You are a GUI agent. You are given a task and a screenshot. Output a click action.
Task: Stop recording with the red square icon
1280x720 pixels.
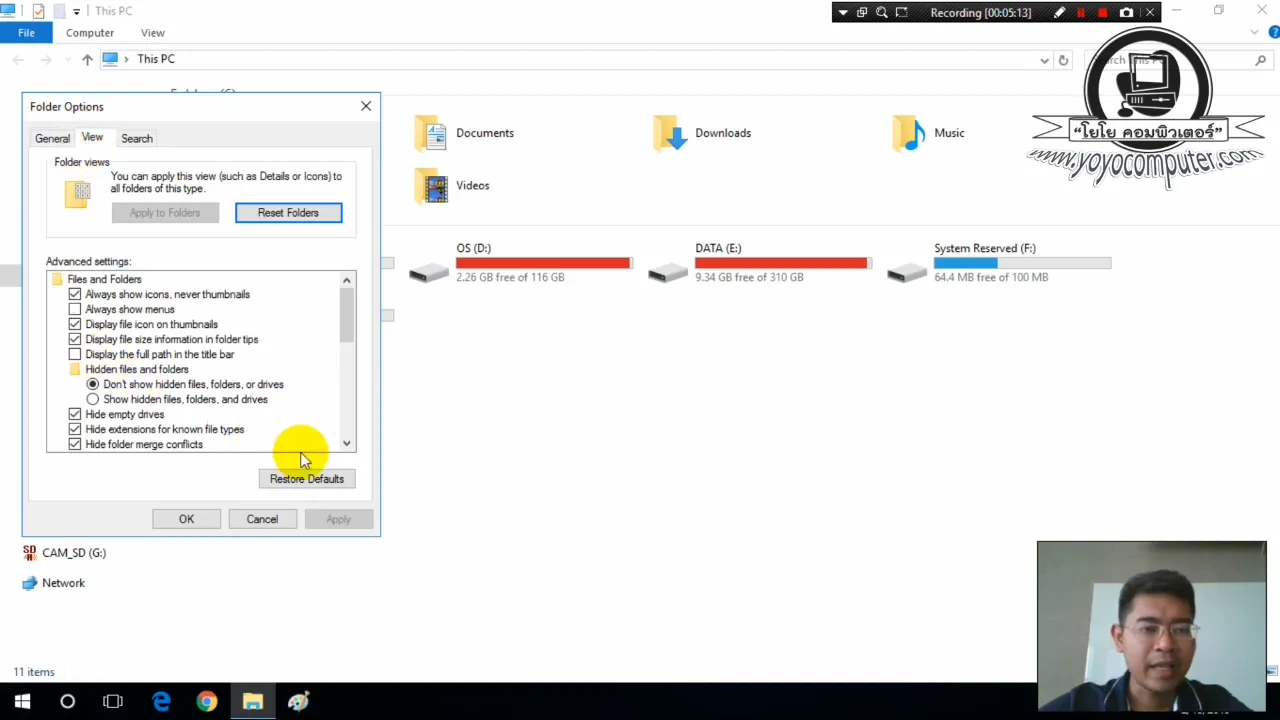pyautogui.click(x=1103, y=12)
